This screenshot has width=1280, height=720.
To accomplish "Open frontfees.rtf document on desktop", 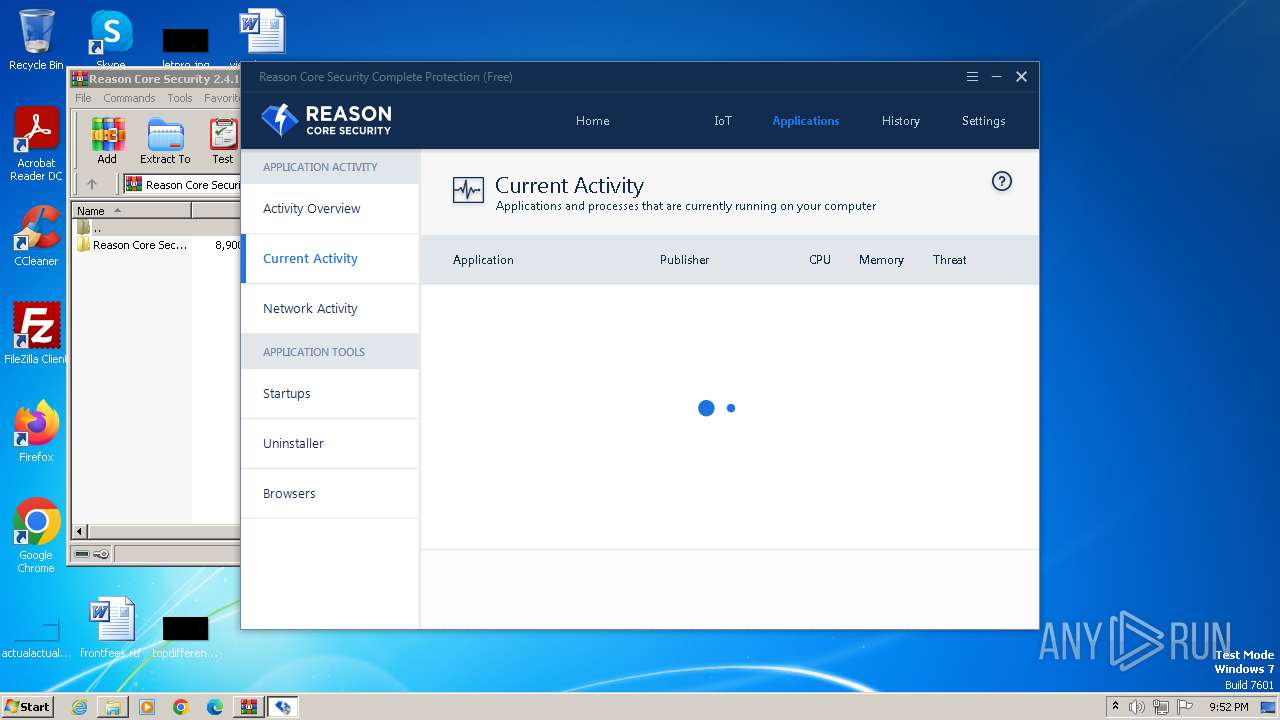I will [x=111, y=628].
